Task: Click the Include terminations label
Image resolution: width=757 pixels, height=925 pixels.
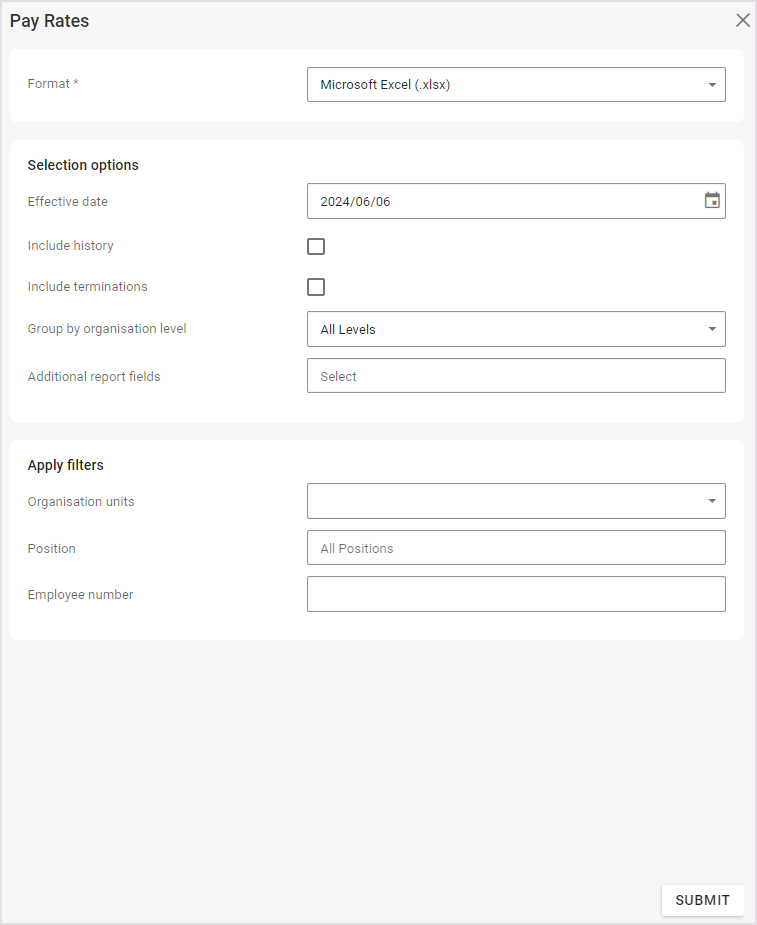Action: tap(87, 287)
